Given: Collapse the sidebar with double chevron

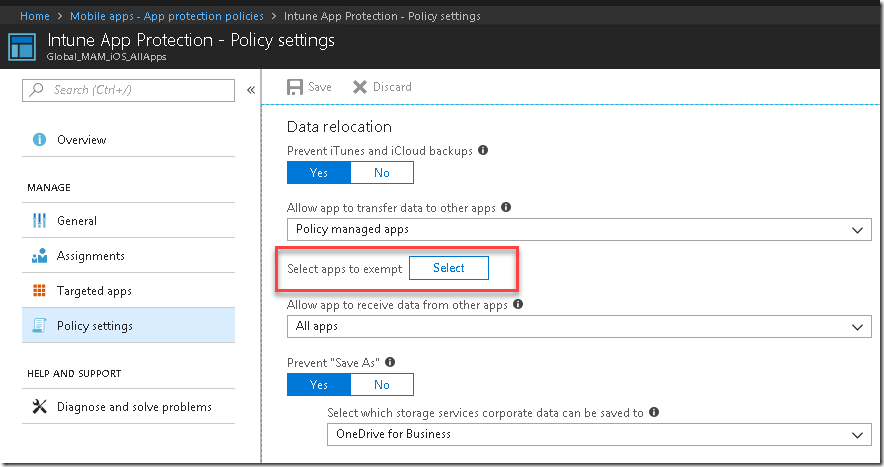Looking at the screenshot, I should [251, 90].
